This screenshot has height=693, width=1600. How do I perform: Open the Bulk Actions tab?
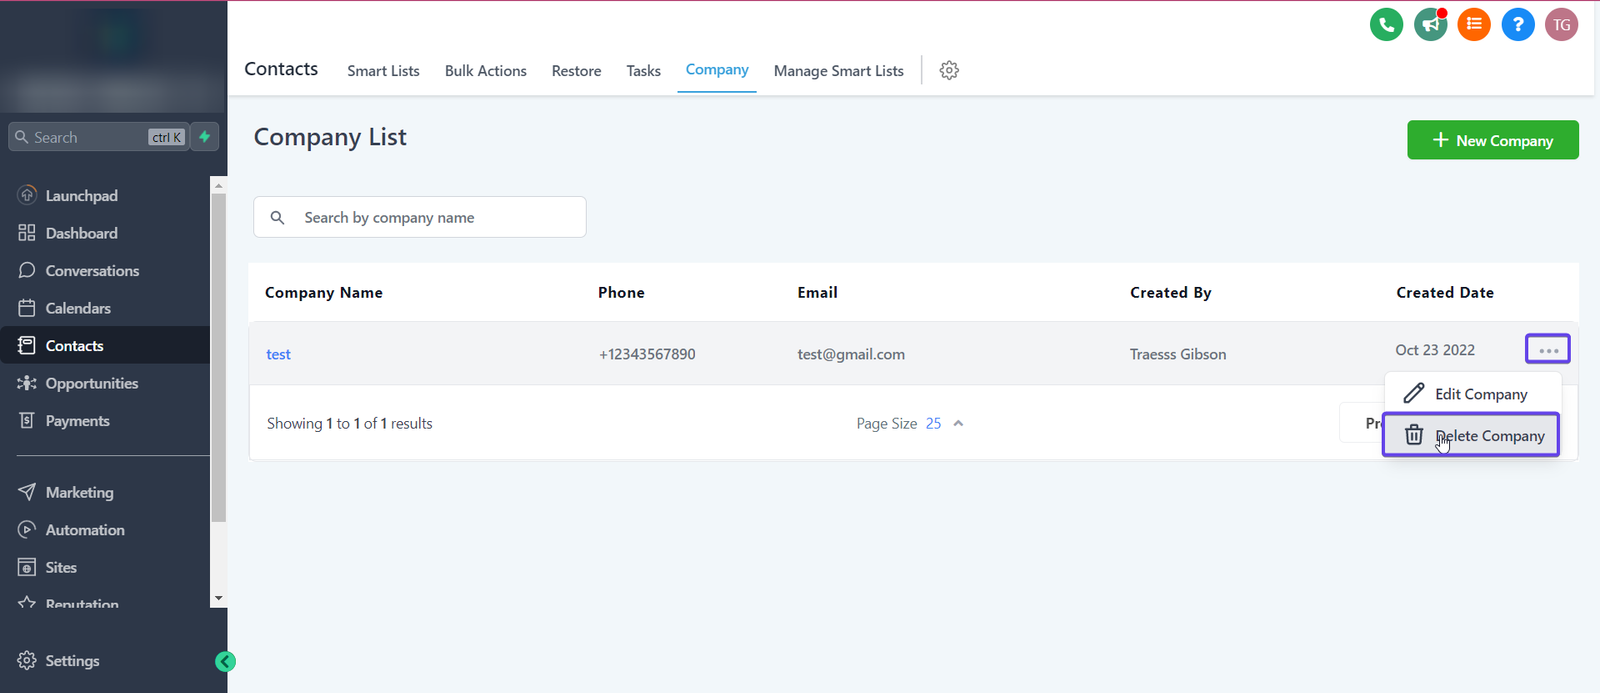485,71
